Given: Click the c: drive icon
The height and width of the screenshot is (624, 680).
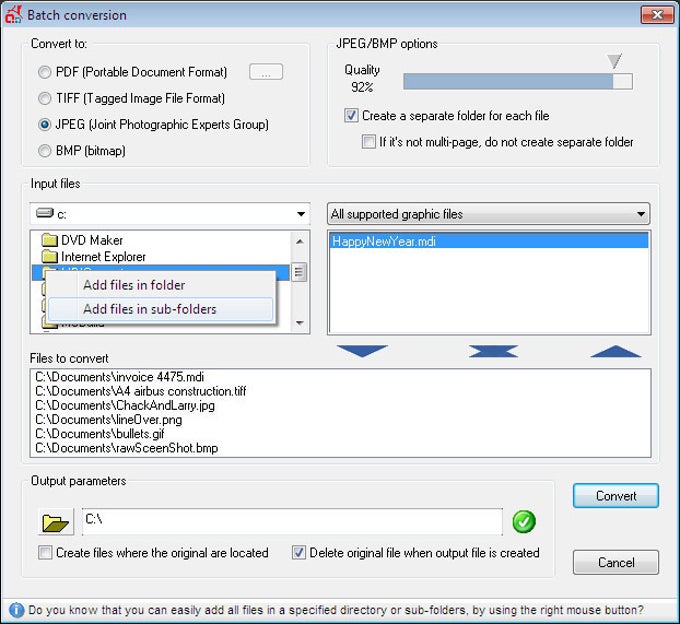Looking at the screenshot, I should tap(45, 213).
